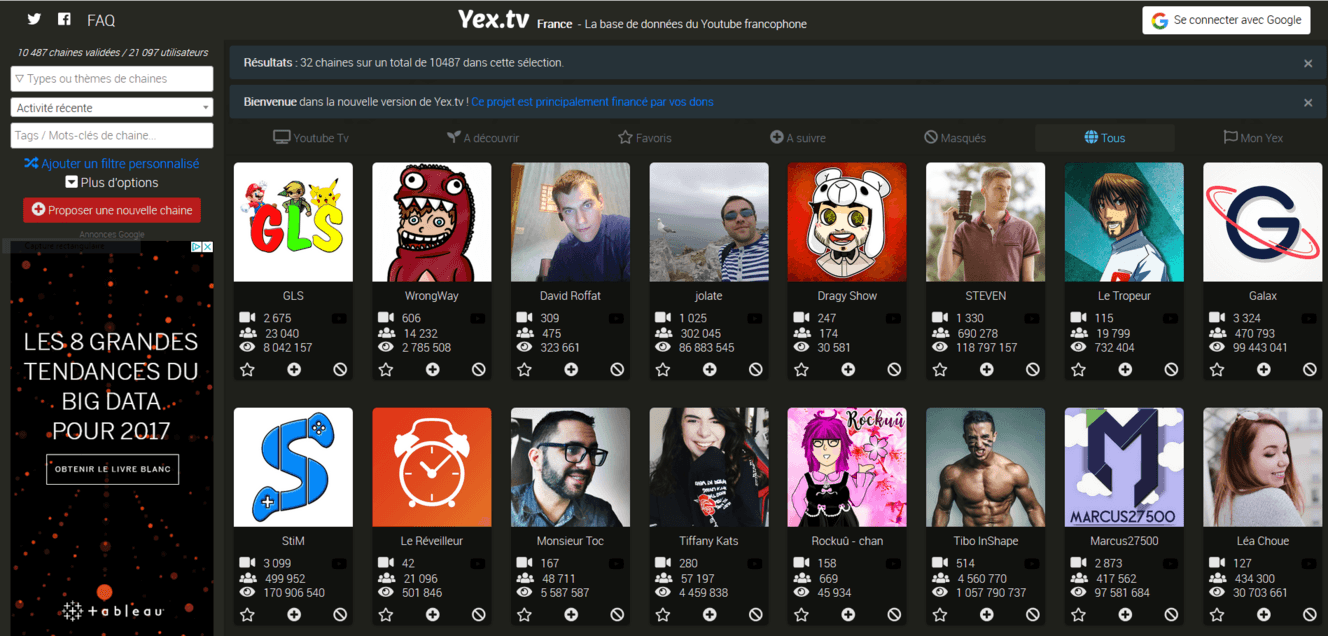Follow Marcus27500 with plus icon
Screen dimensions: 1328x636
click(x=1125, y=615)
